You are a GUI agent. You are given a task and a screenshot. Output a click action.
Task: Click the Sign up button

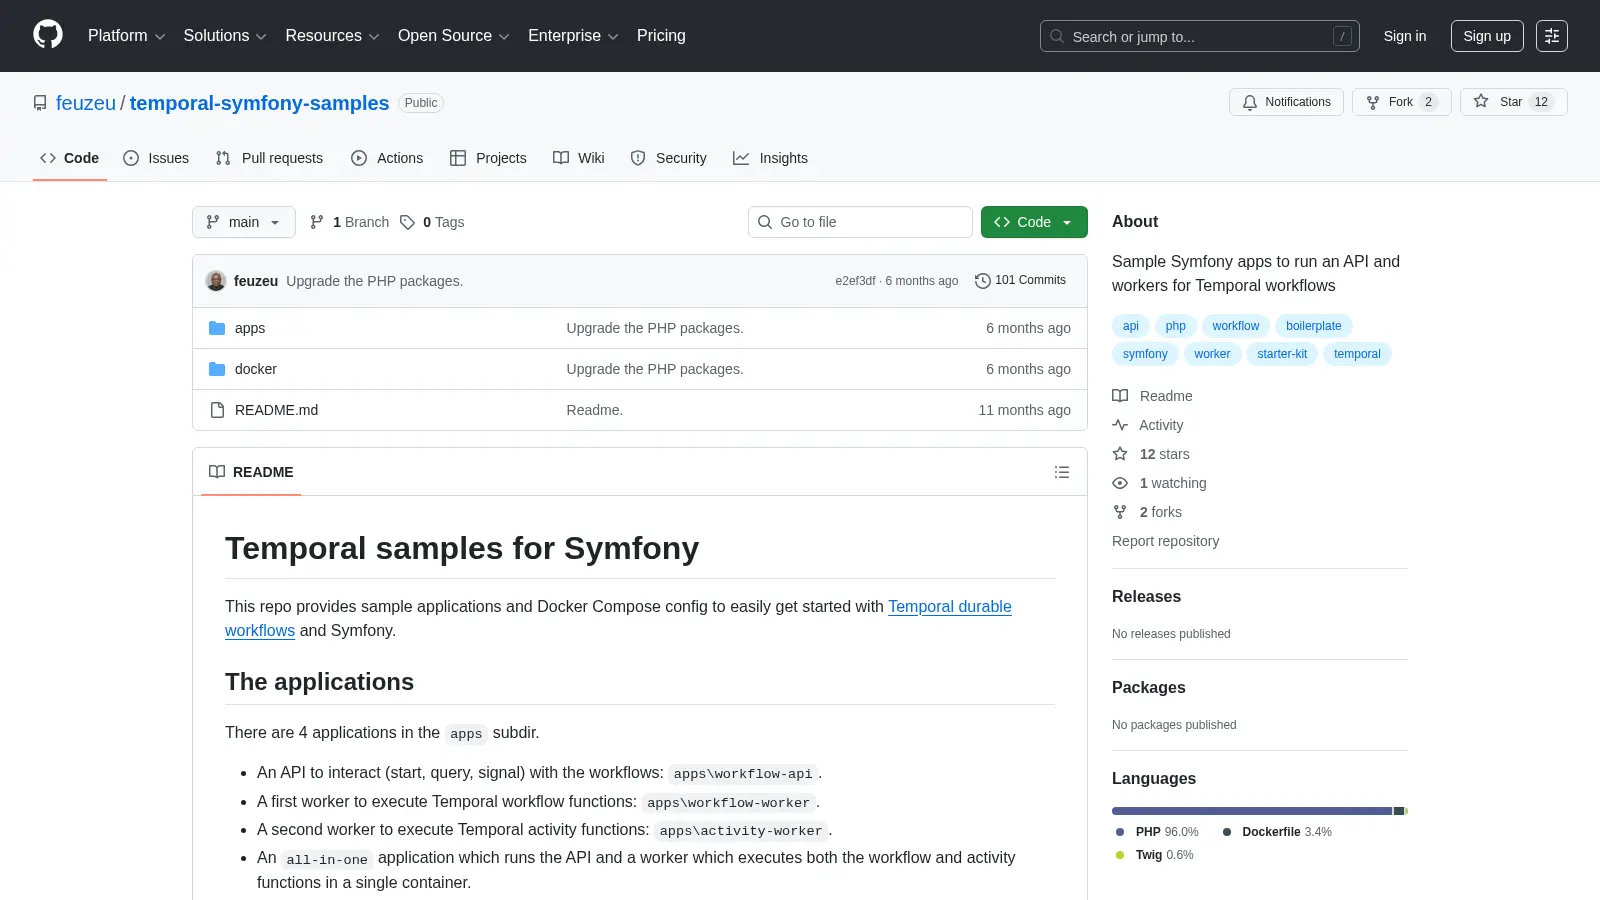click(x=1487, y=36)
